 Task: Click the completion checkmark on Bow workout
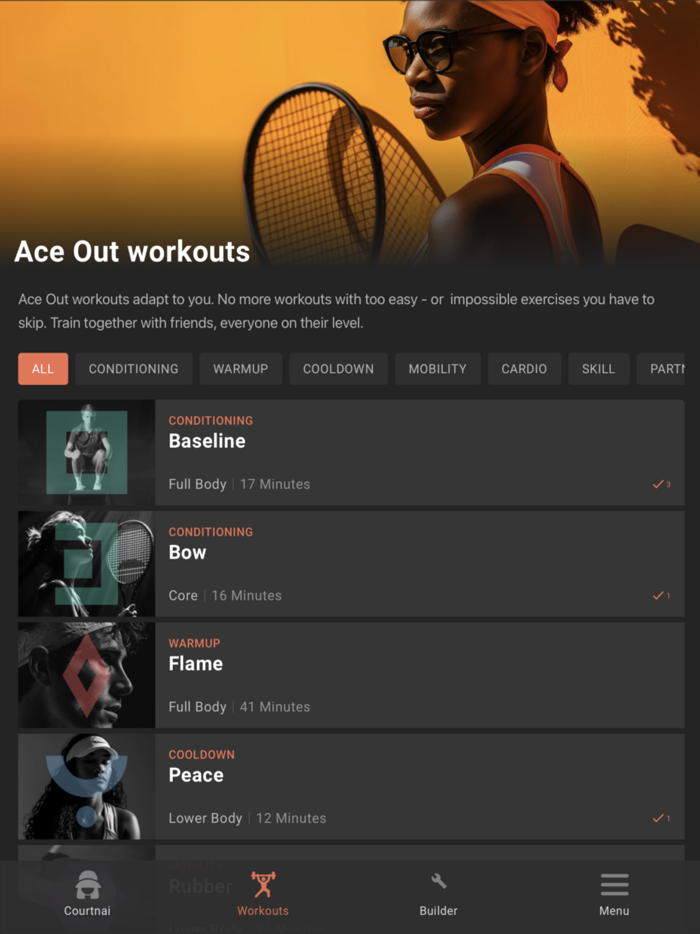660,595
